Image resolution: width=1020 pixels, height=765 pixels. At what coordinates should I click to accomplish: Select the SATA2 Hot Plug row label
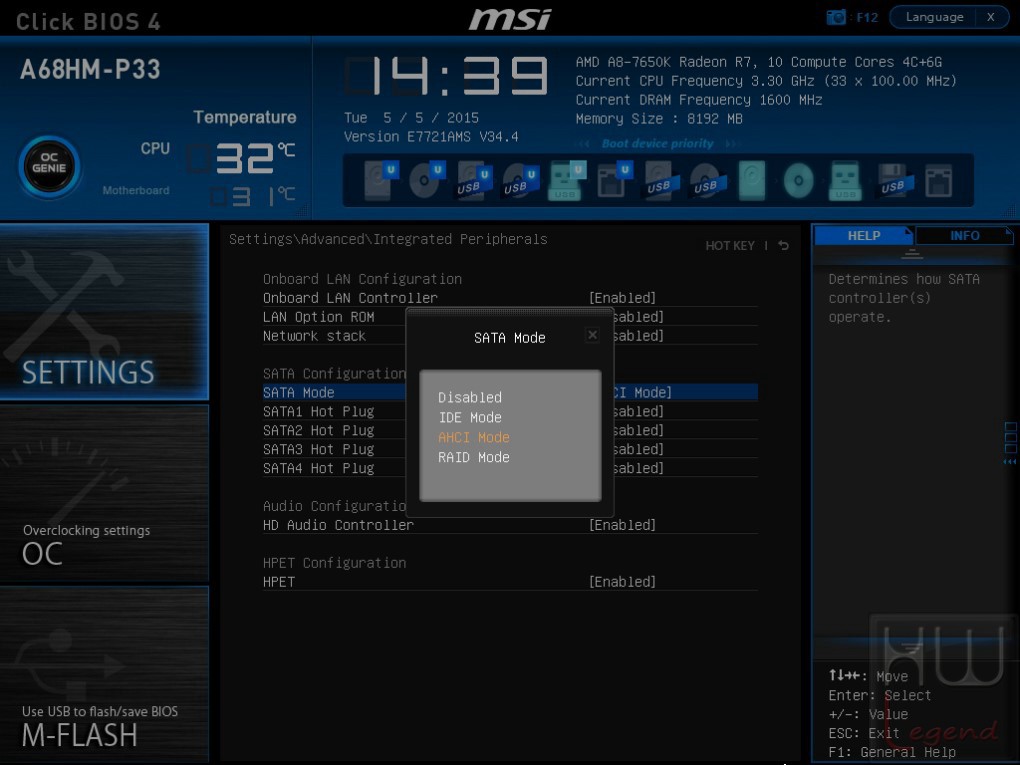tap(319, 430)
